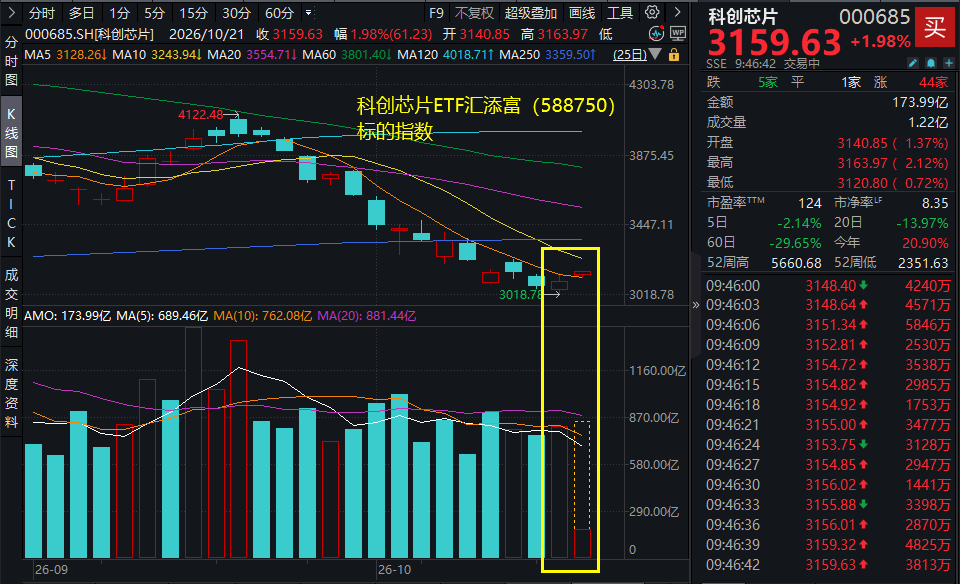The height and width of the screenshot is (584, 960).
Task: Toggle the yellow lock icon
Action: click(x=674, y=55)
